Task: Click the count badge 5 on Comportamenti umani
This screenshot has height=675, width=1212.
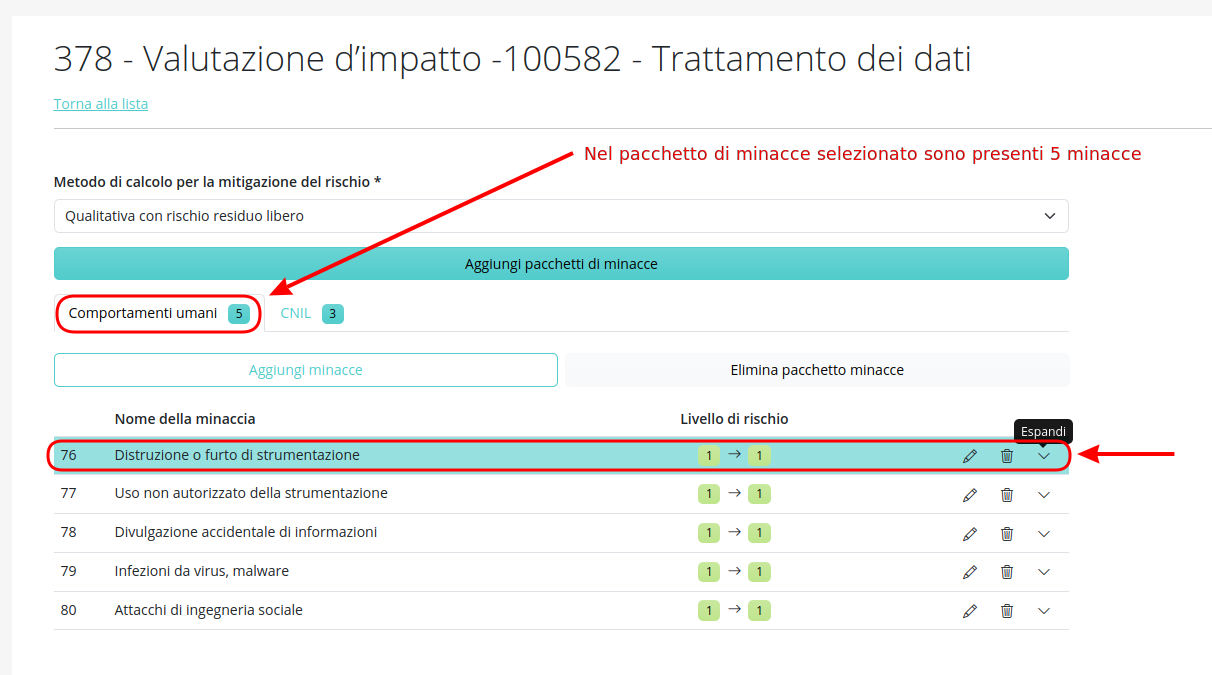Action: (238, 314)
